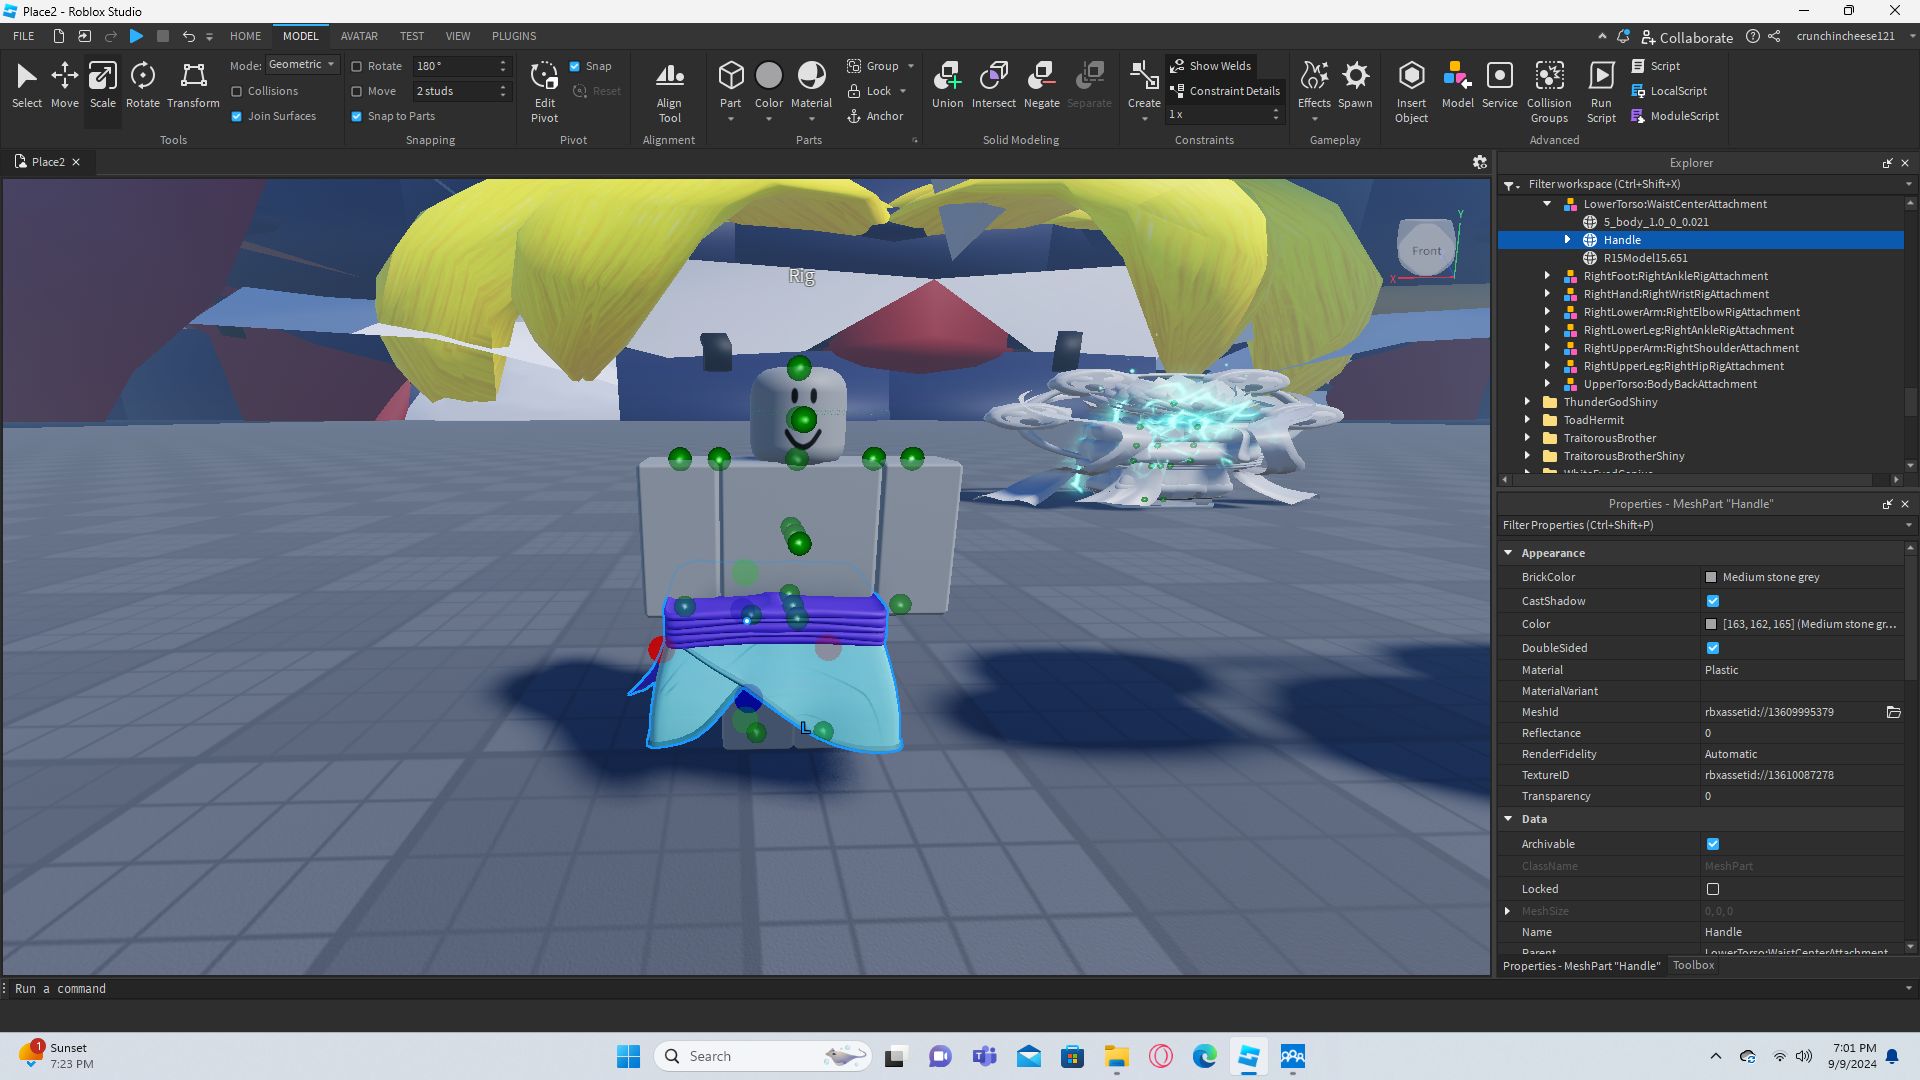Switch to the AVATAR ribbon tab
Screen dimensions: 1920x1080
pyautogui.click(x=359, y=36)
